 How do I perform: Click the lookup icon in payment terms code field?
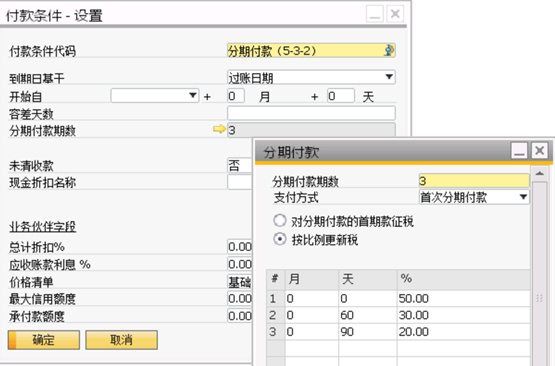(389, 51)
